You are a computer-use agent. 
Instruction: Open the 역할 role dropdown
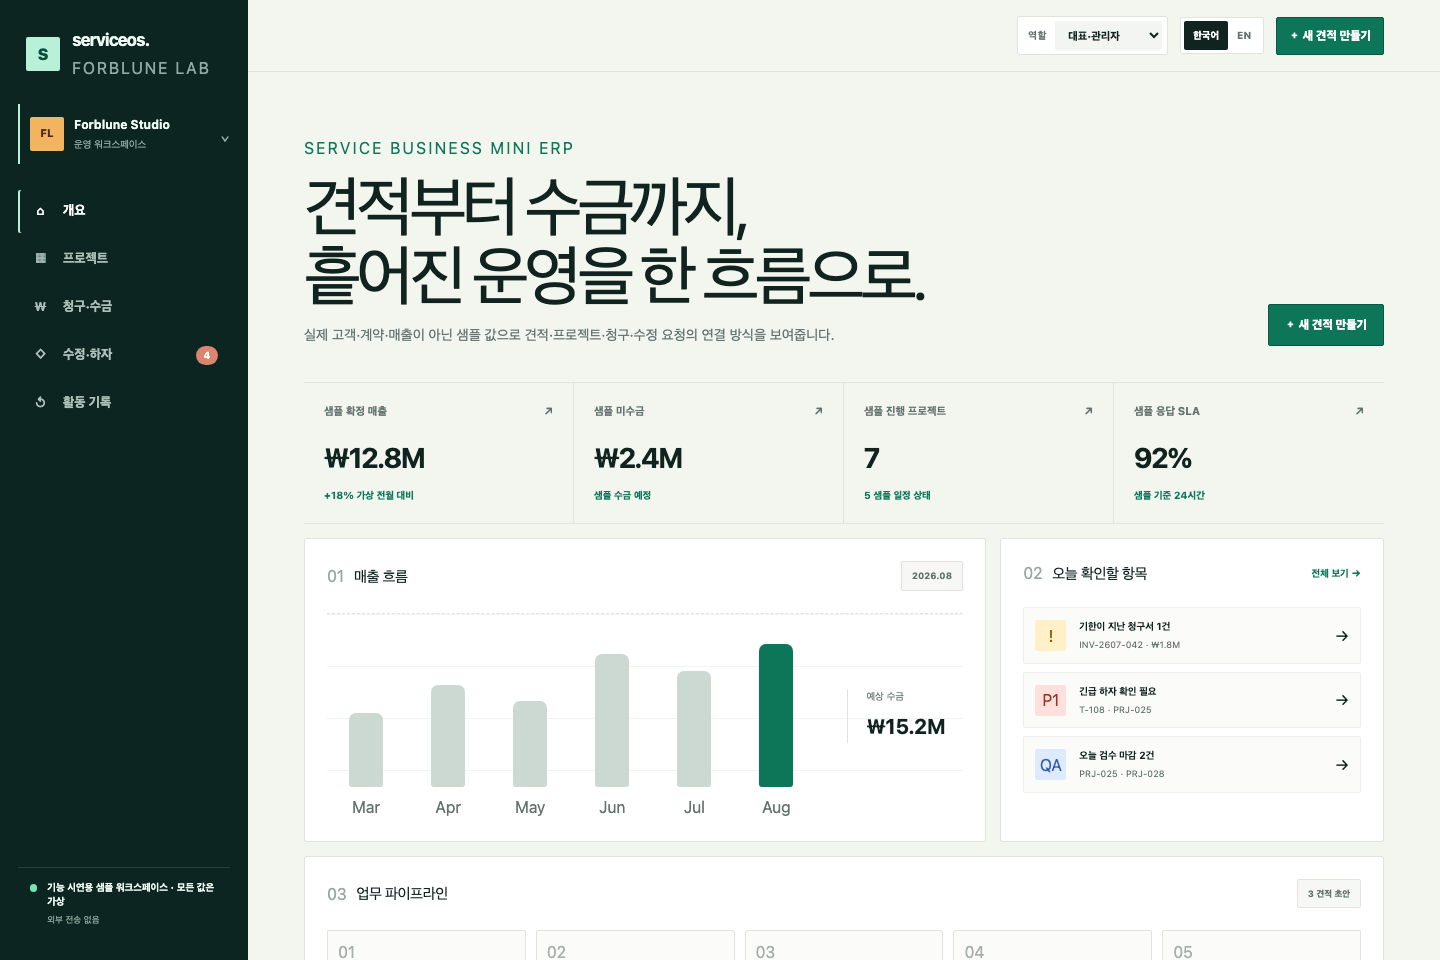[x=1109, y=36]
